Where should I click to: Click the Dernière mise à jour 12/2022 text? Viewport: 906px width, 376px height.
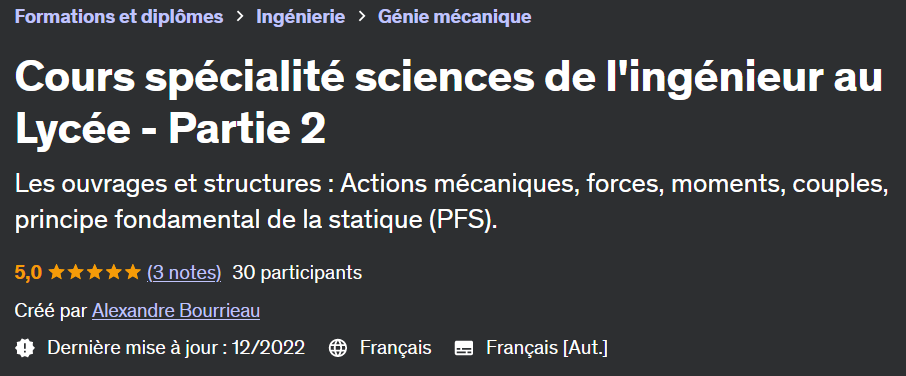[x=176, y=348]
